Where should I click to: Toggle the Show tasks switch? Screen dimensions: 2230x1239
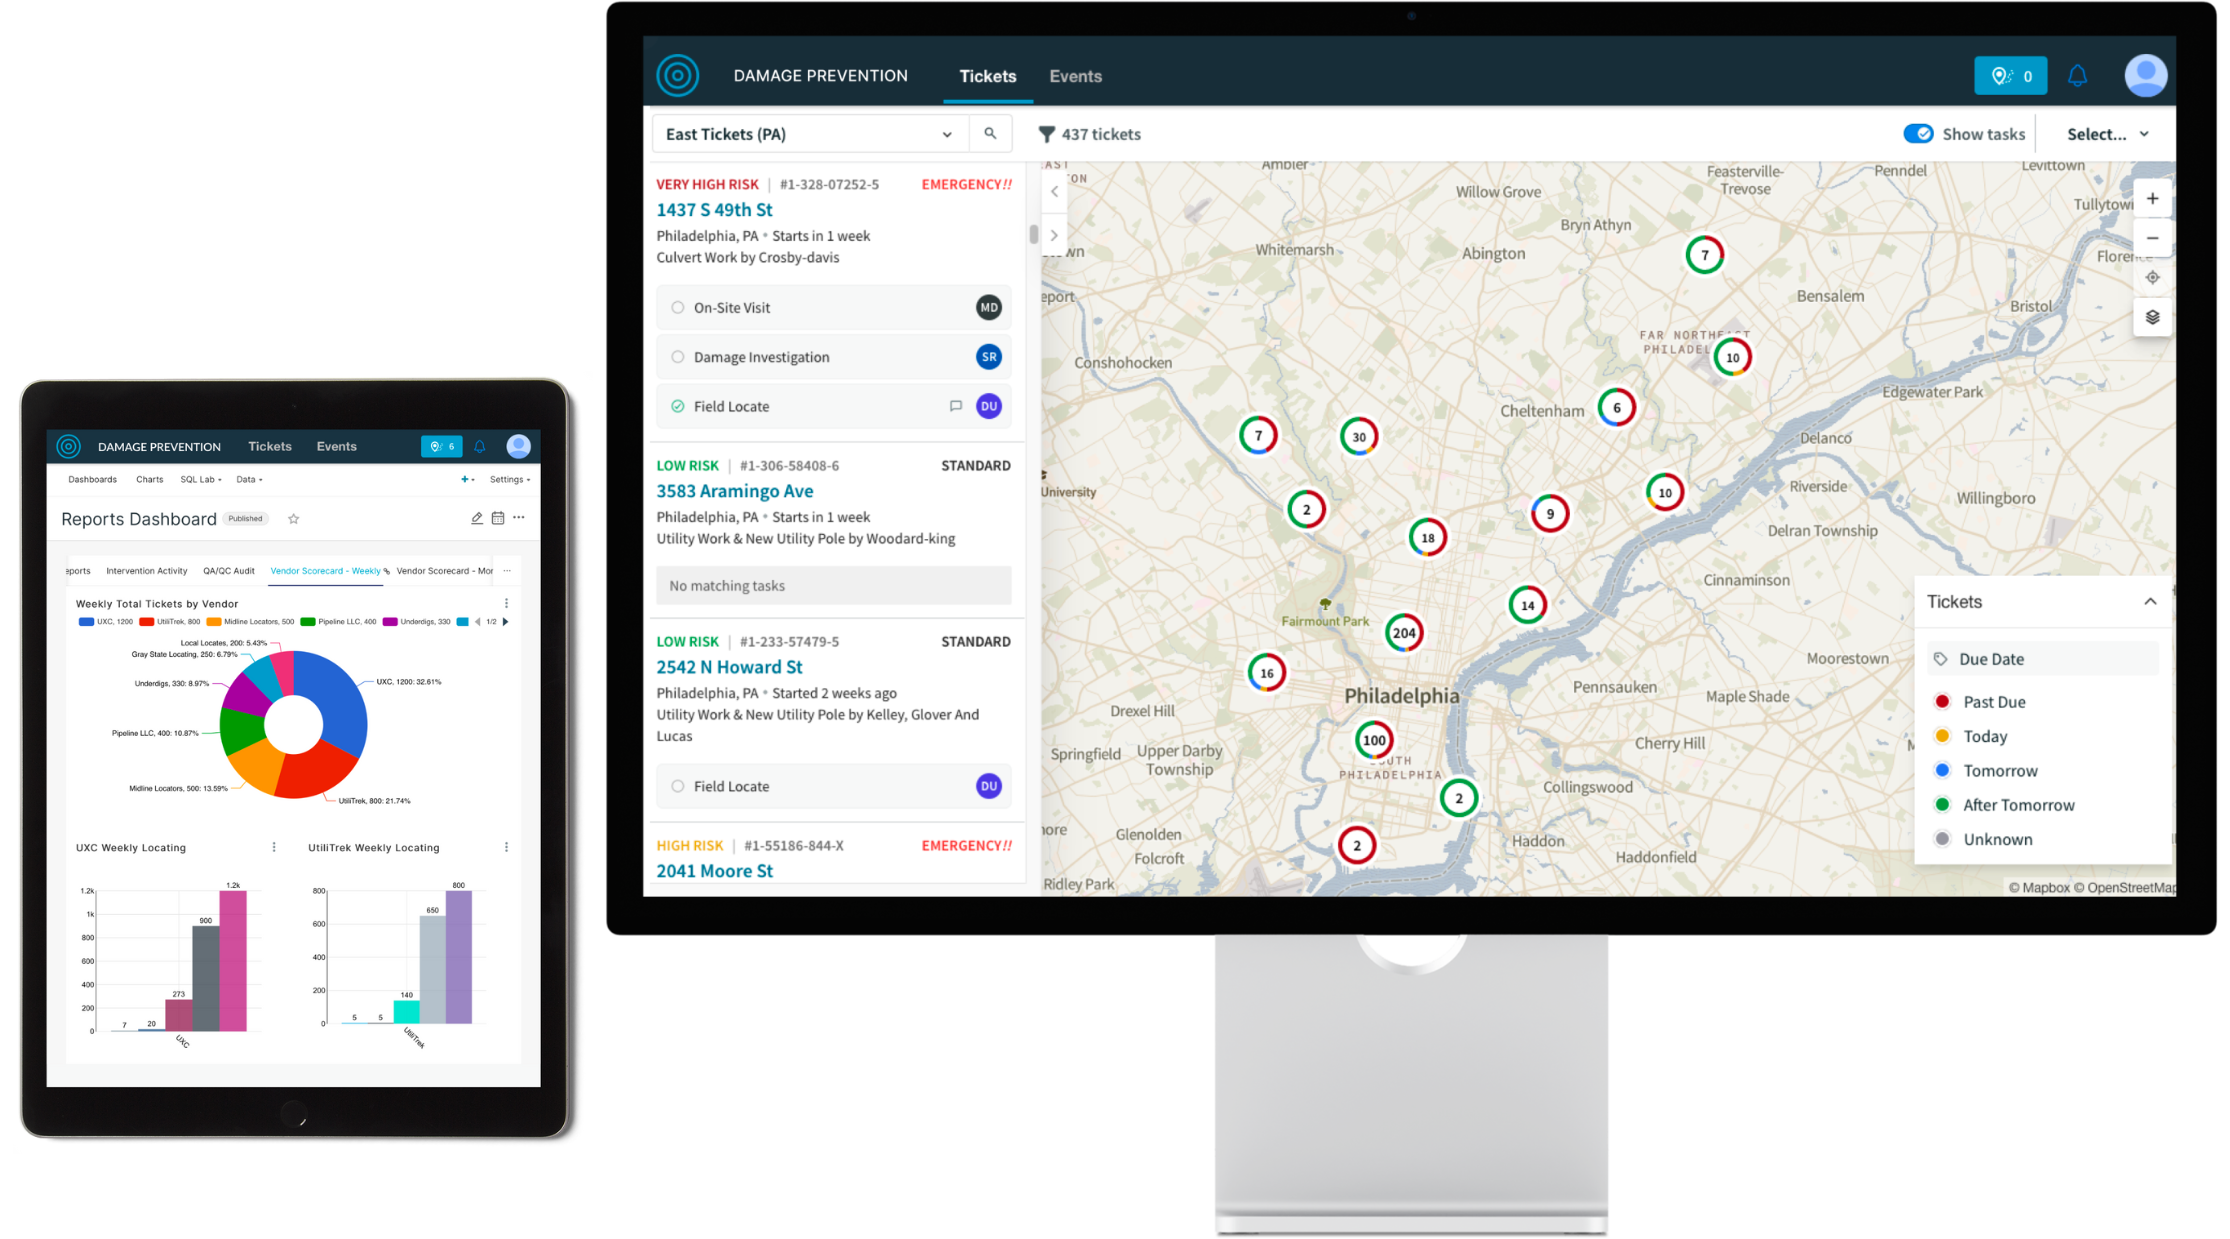1918,134
